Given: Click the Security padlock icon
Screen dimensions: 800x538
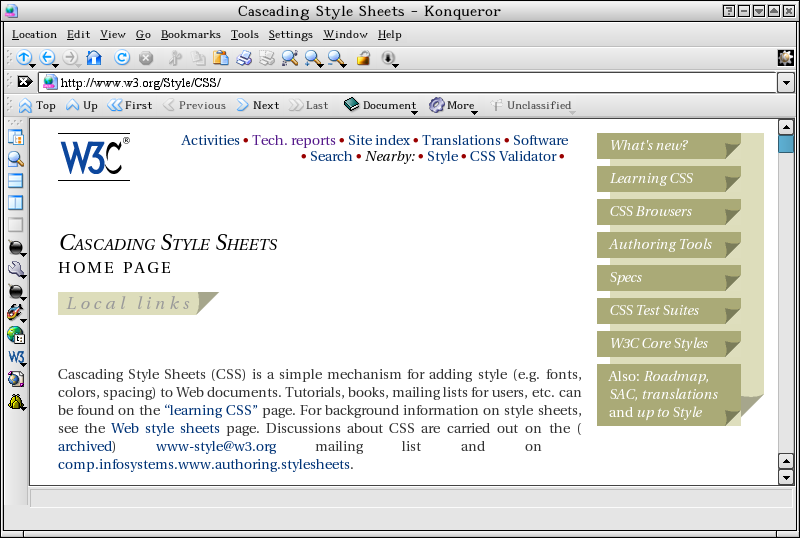Looking at the screenshot, I should [x=364, y=58].
